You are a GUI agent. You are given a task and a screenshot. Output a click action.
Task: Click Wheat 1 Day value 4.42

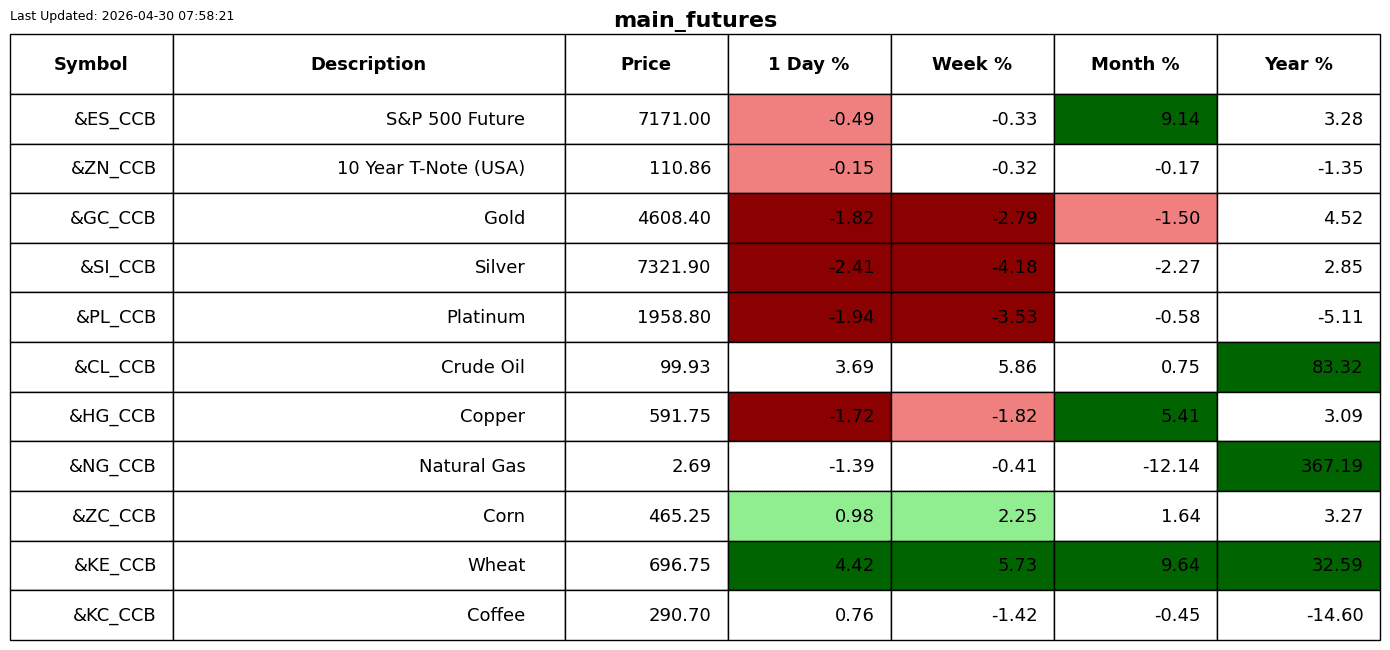pos(809,565)
